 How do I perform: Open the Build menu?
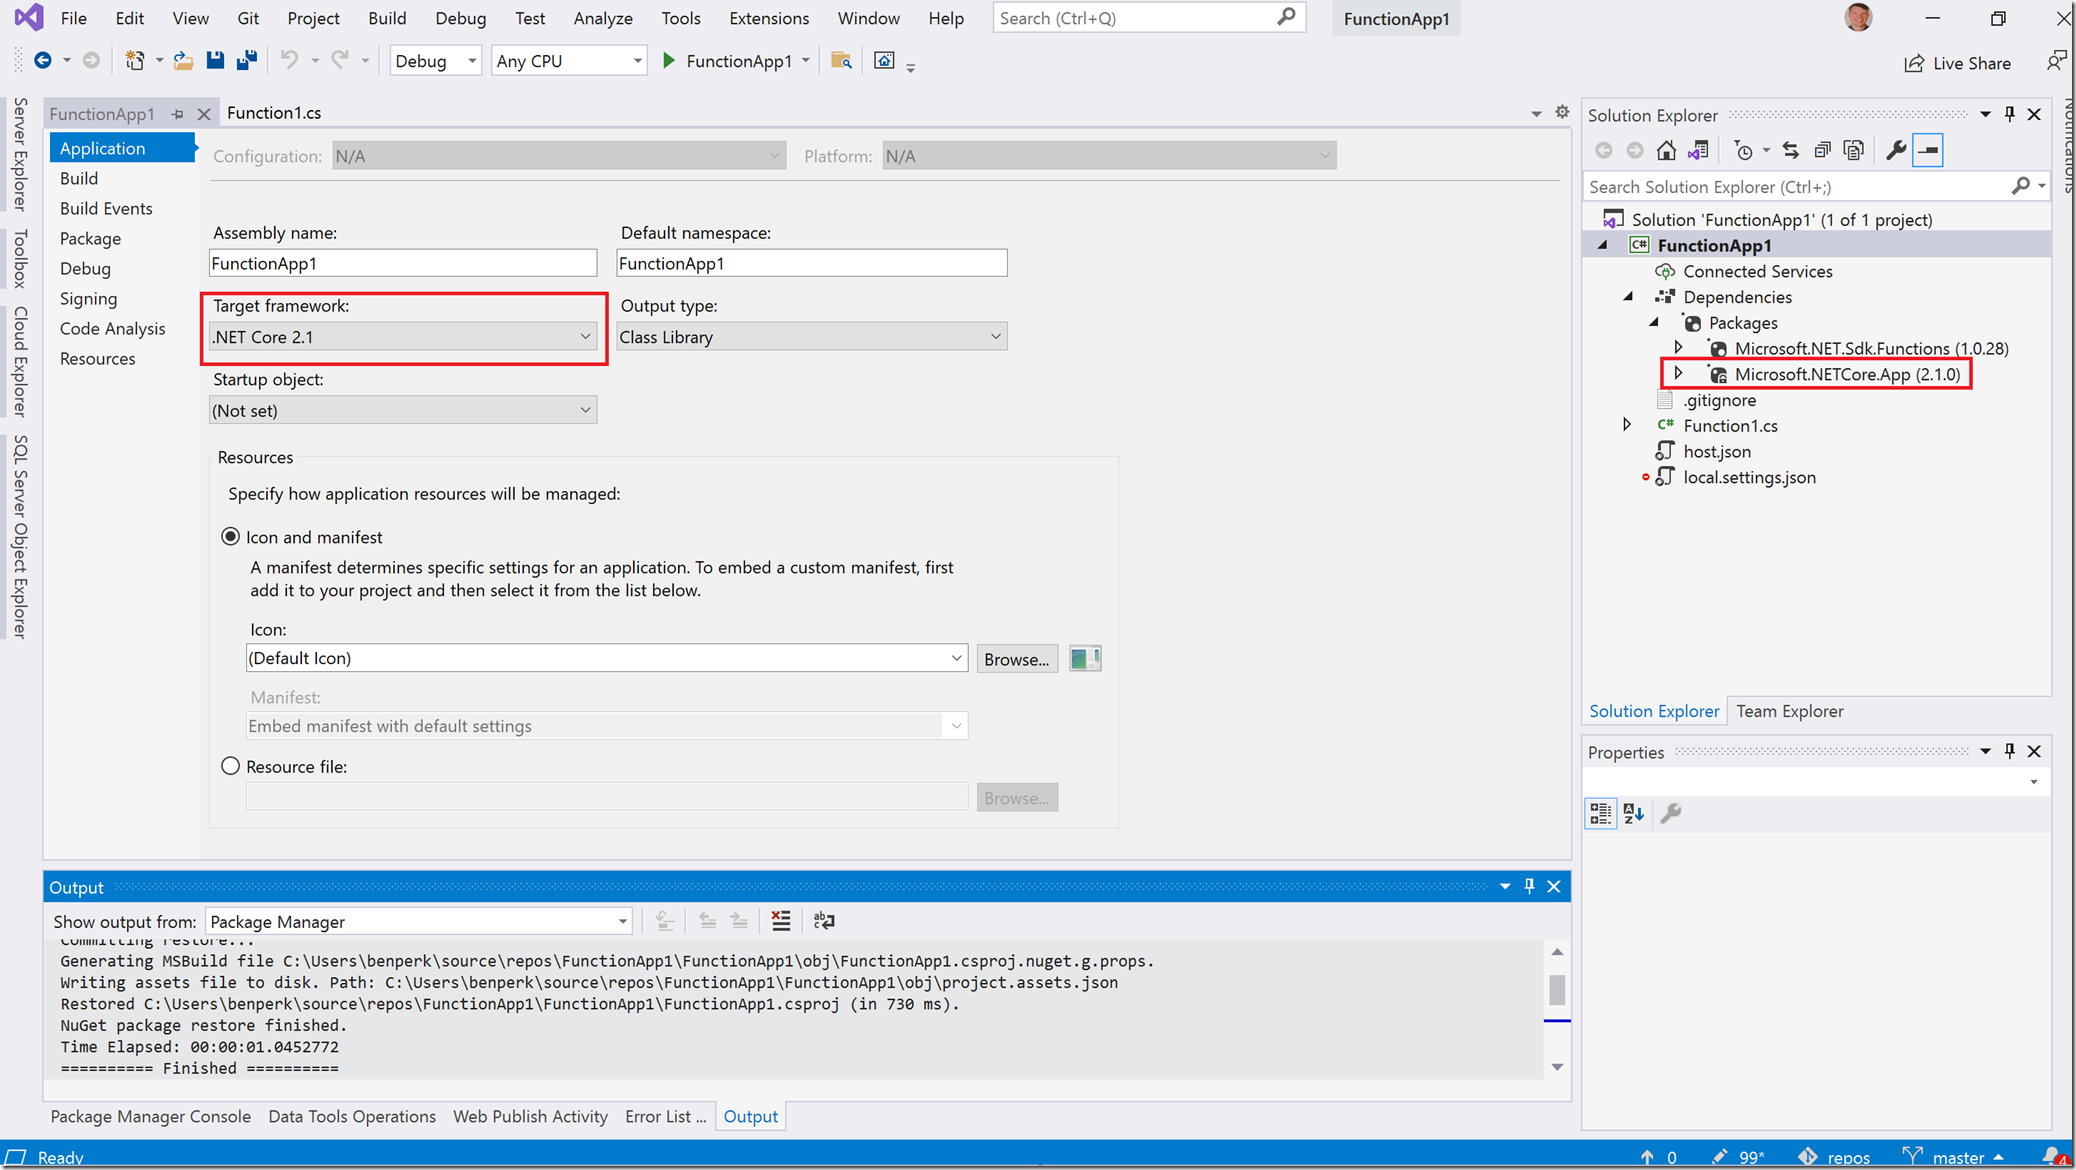coord(387,18)
